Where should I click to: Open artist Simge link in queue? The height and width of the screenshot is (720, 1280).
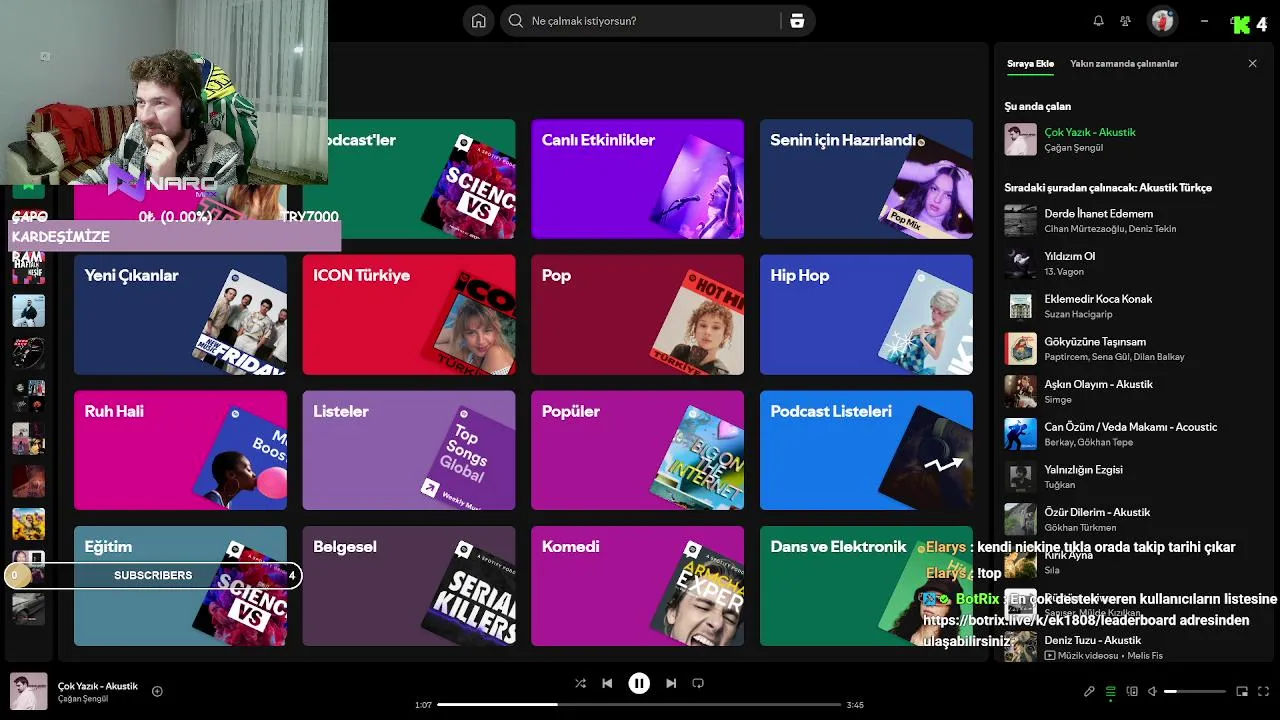pos(1058,400)
